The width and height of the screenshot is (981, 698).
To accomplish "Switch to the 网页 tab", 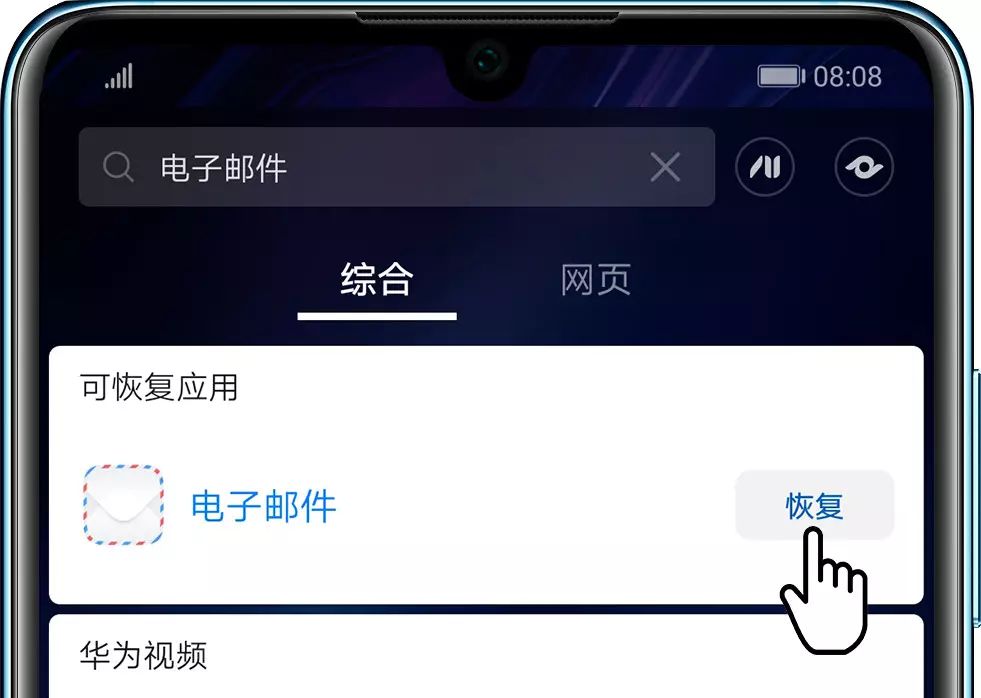I will pos(596,280).
